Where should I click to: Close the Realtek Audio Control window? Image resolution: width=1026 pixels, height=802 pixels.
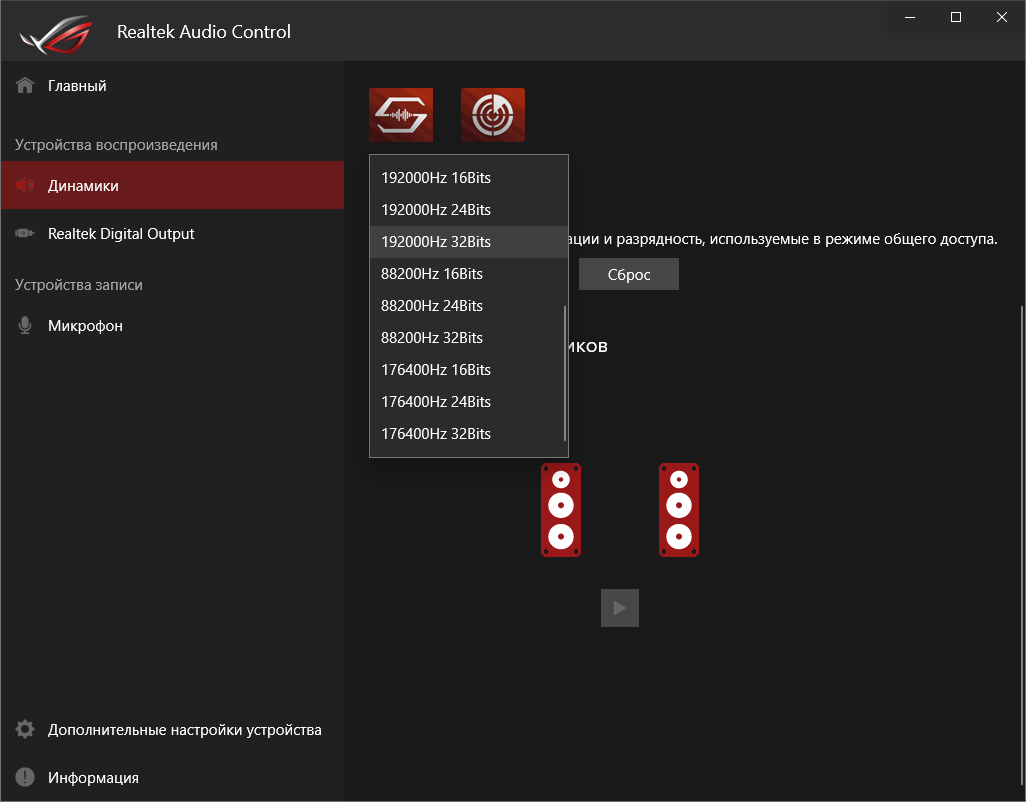tap(1002, 18)
